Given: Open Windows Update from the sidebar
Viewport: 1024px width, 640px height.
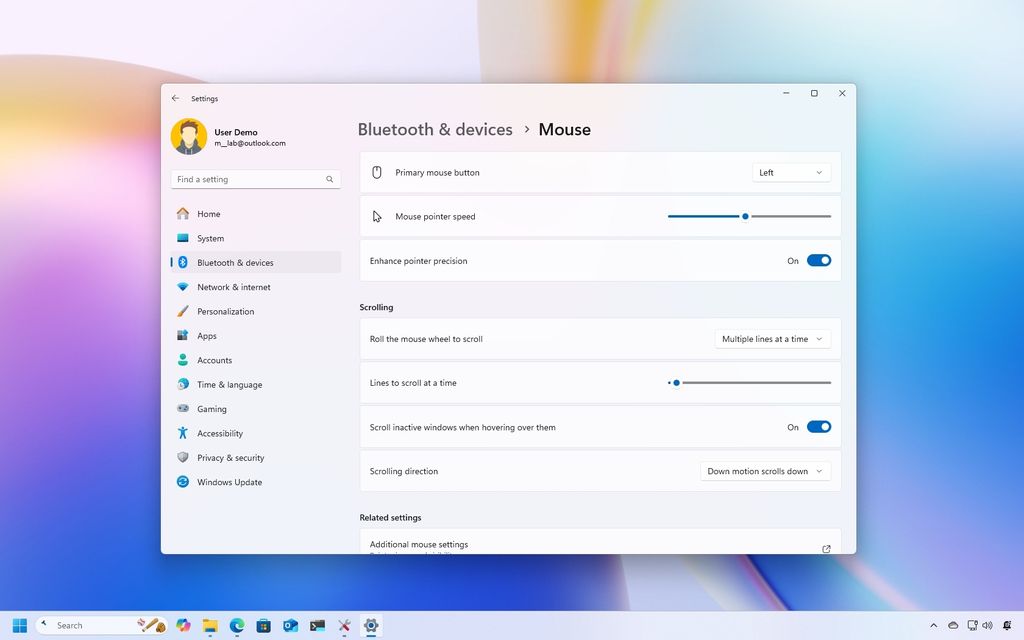Looking at the screenshot, I should pos(228,482).
